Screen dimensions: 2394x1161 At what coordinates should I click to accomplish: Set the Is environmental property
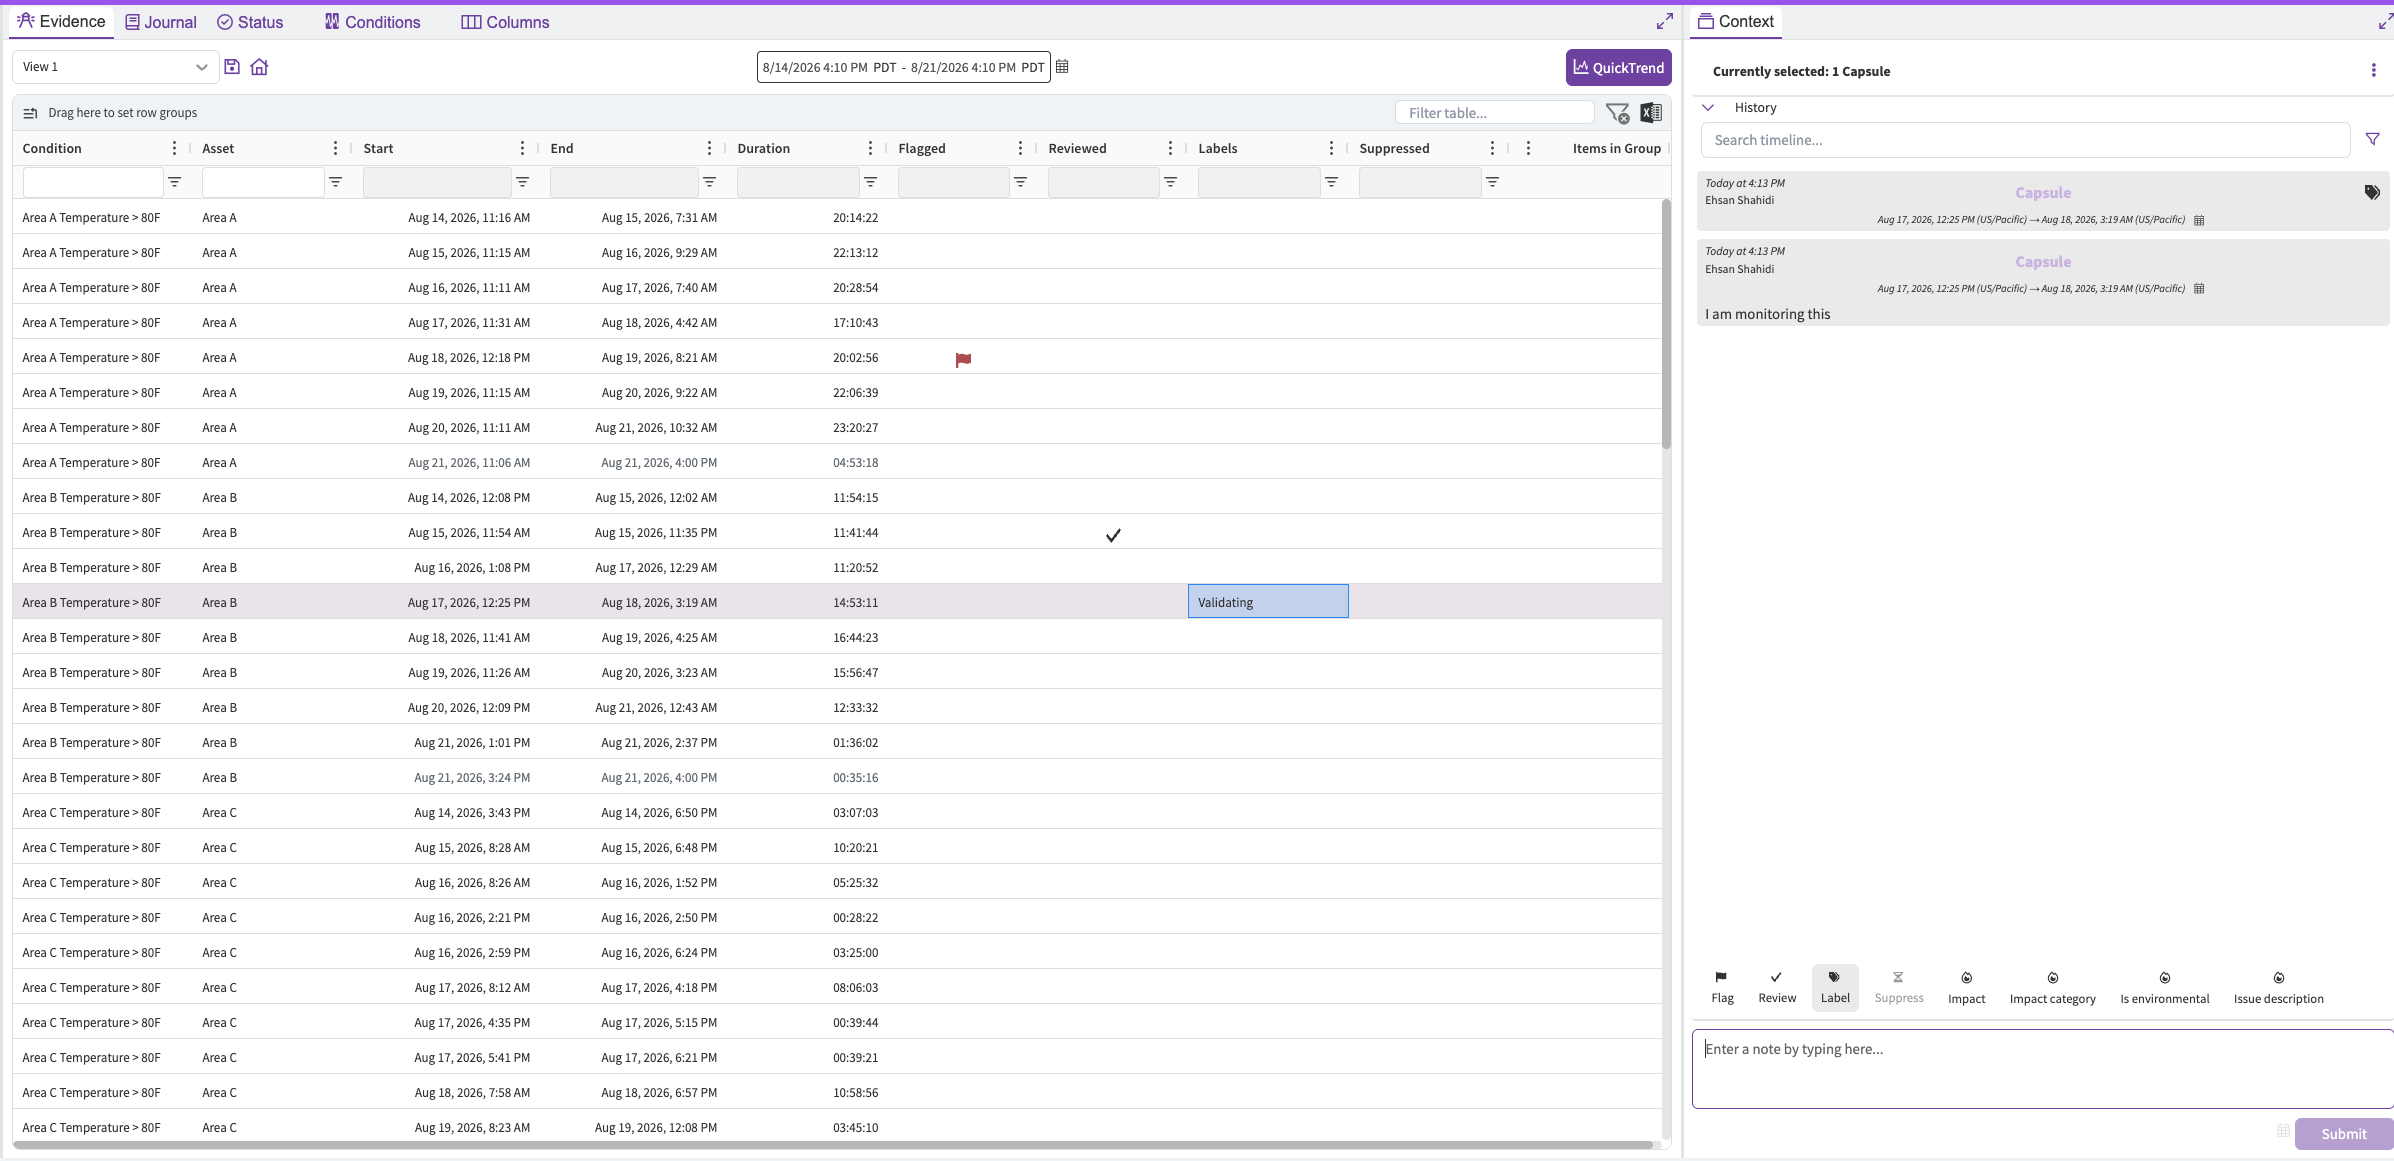click(2165, 987)
